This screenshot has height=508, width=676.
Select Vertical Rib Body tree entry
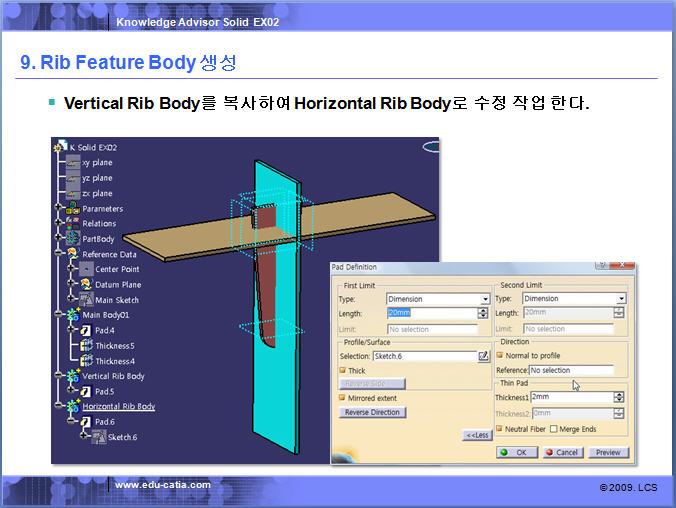pyautogui.click(x=113, y=376)
